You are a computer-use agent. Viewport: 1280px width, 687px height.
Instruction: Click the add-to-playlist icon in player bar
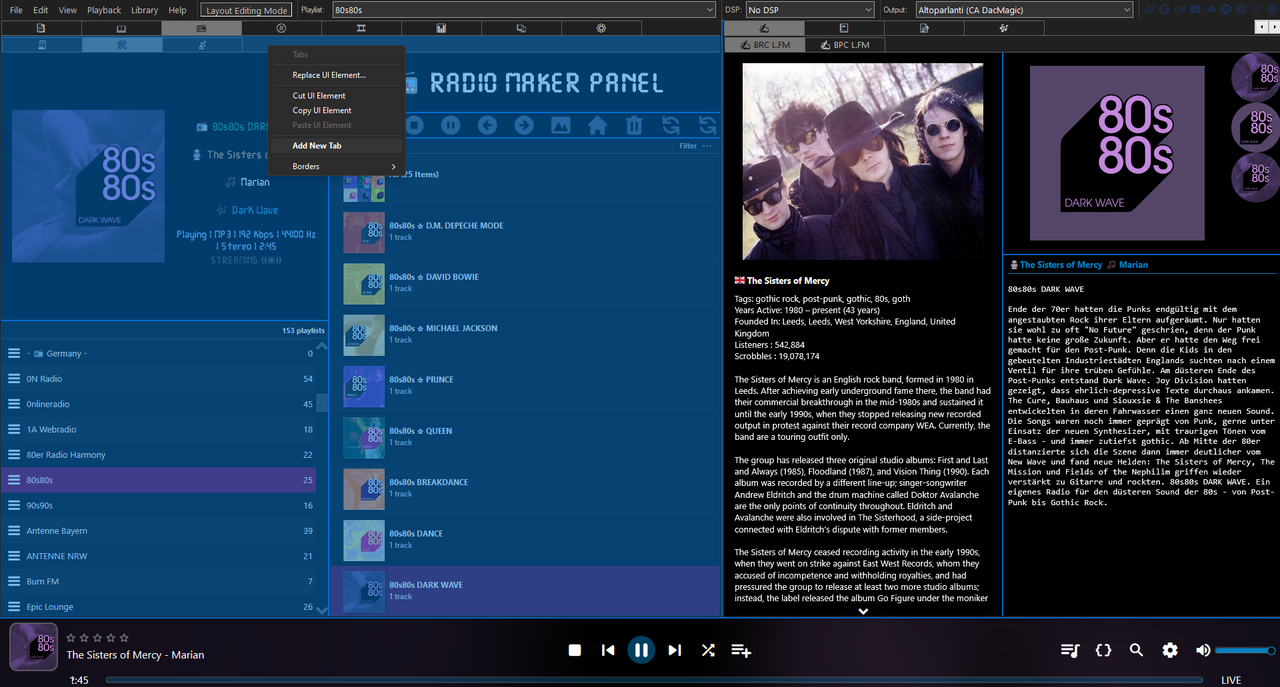pos(741,650)
